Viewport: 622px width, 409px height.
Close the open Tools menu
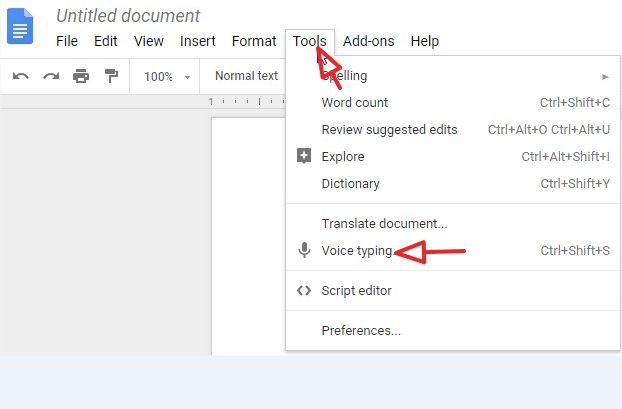pyautogui.click(x=310, y=41)
